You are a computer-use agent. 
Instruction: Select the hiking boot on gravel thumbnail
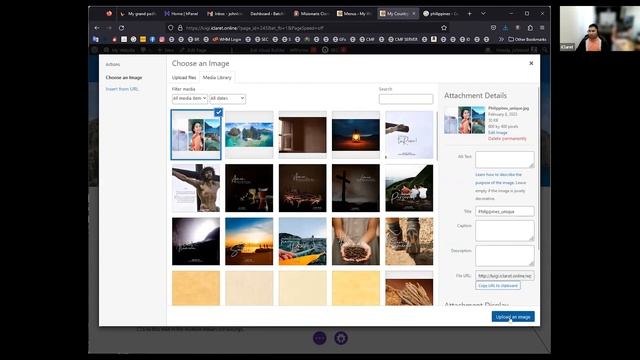409,241
